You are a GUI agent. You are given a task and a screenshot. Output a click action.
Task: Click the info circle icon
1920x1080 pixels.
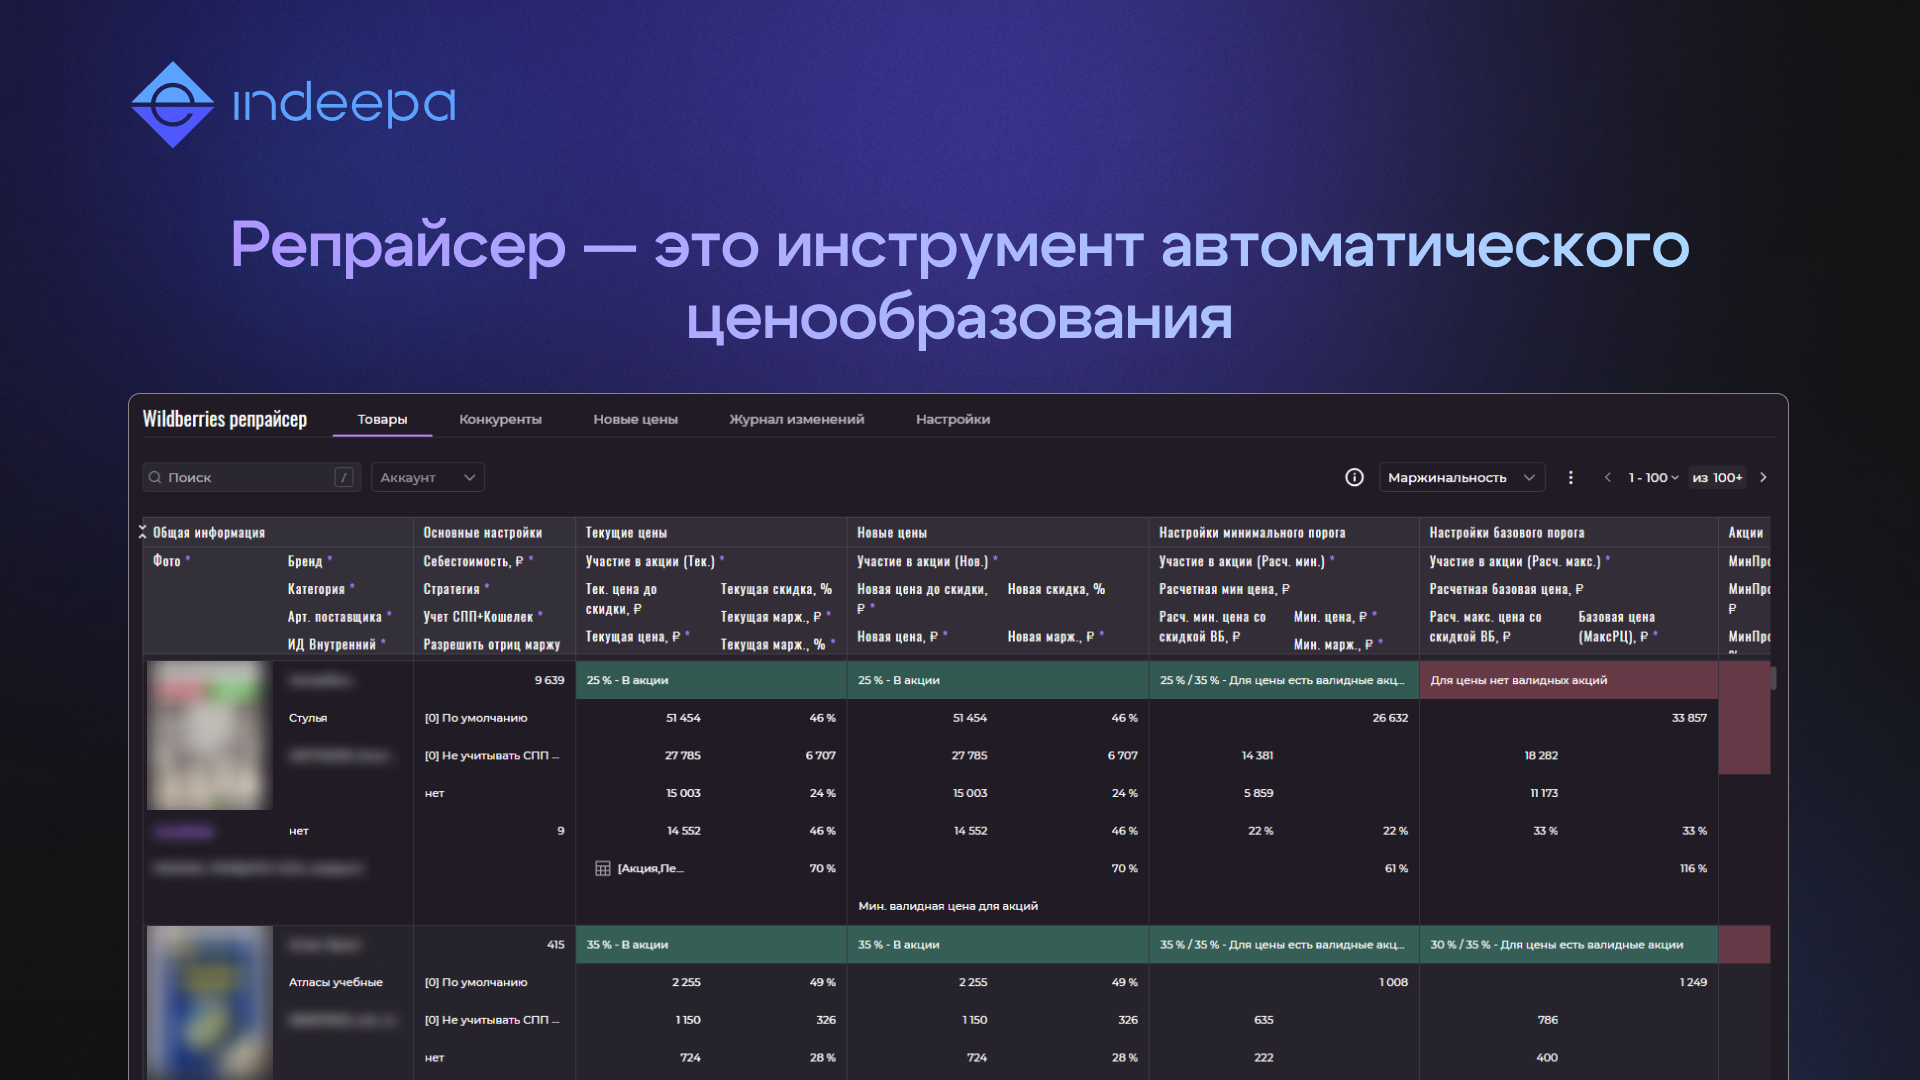click(x=1354, y=477)
